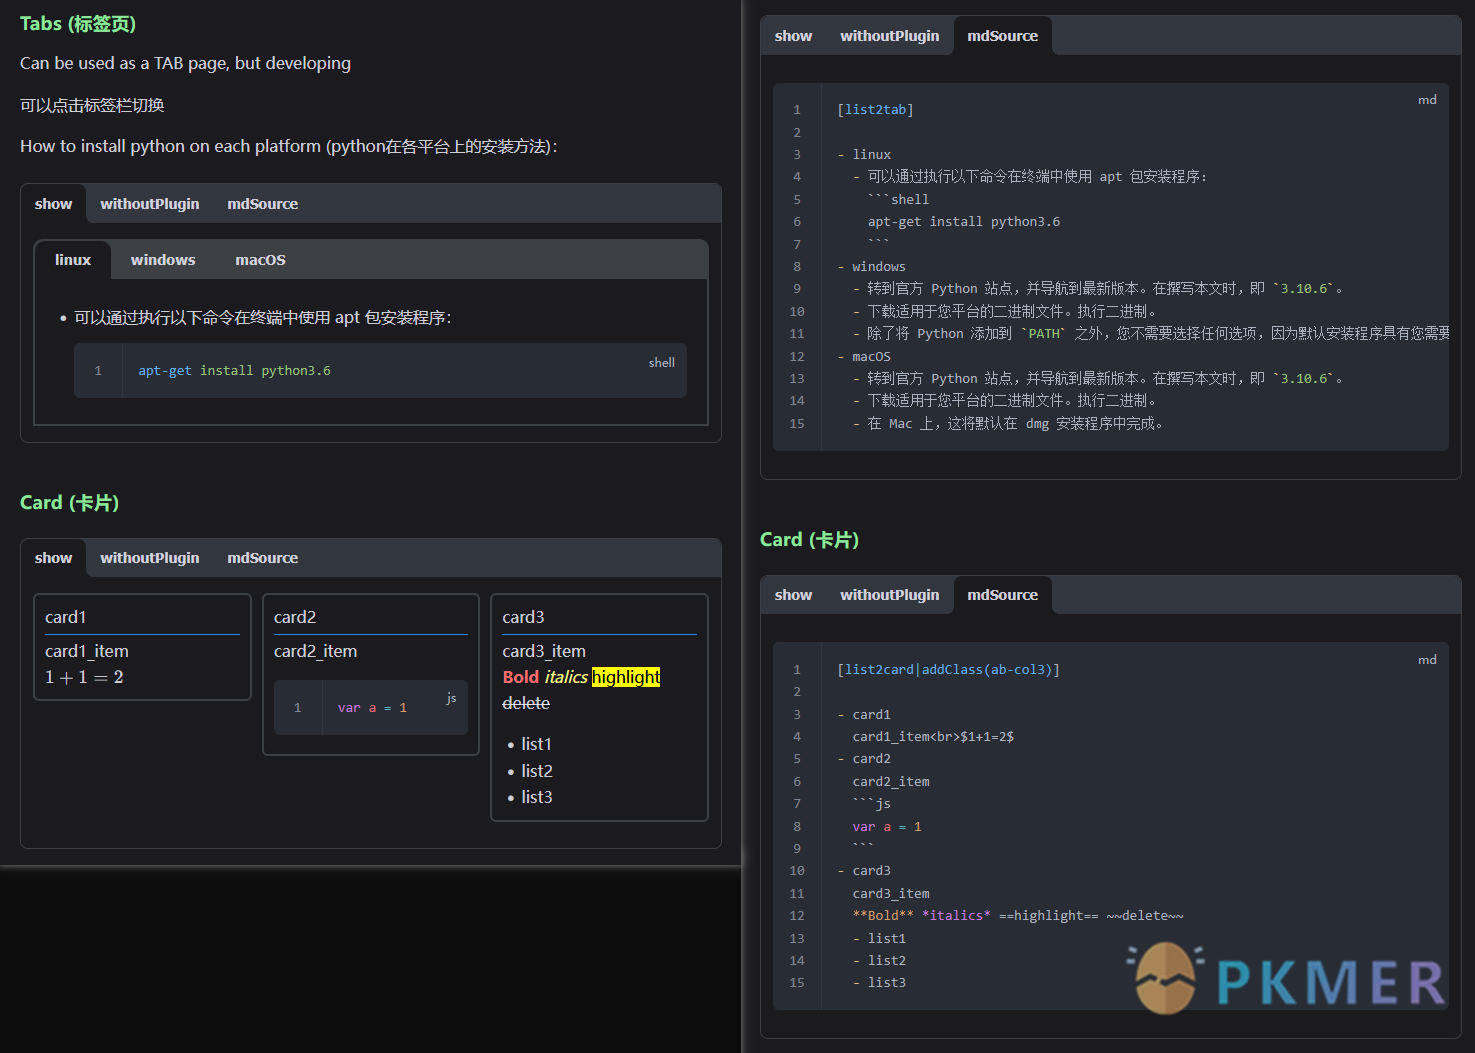Screen dimensions: 1475x1053
Task: Switch to withoutPlugin tab in left Tabs section
Action: [x=149, y=204]
